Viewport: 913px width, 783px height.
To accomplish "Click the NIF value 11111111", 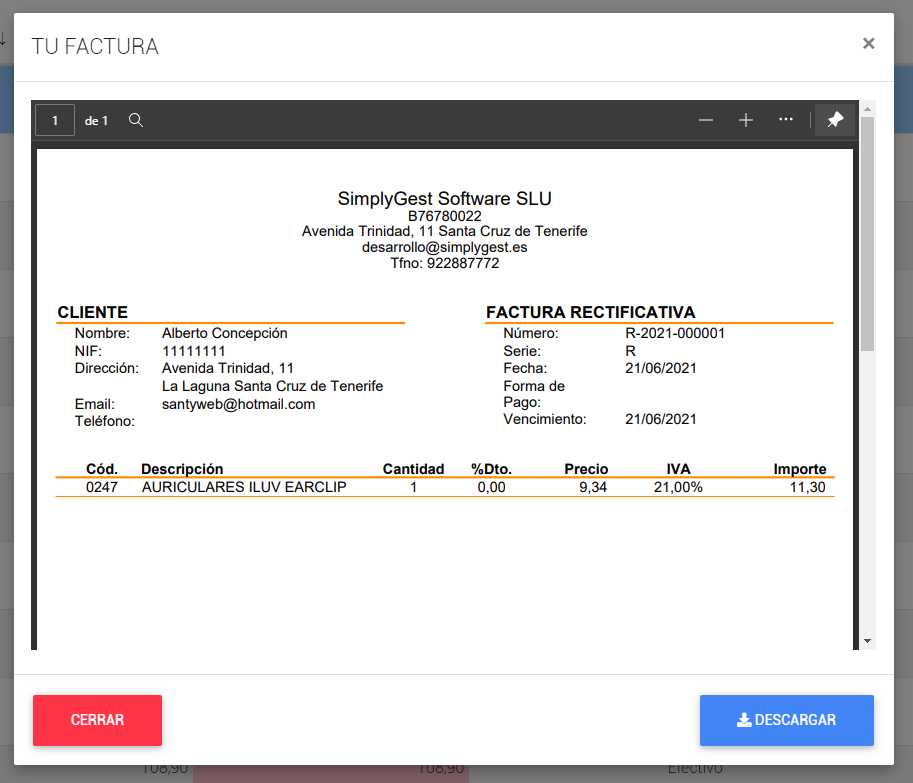I will click(x=193, y=351).
